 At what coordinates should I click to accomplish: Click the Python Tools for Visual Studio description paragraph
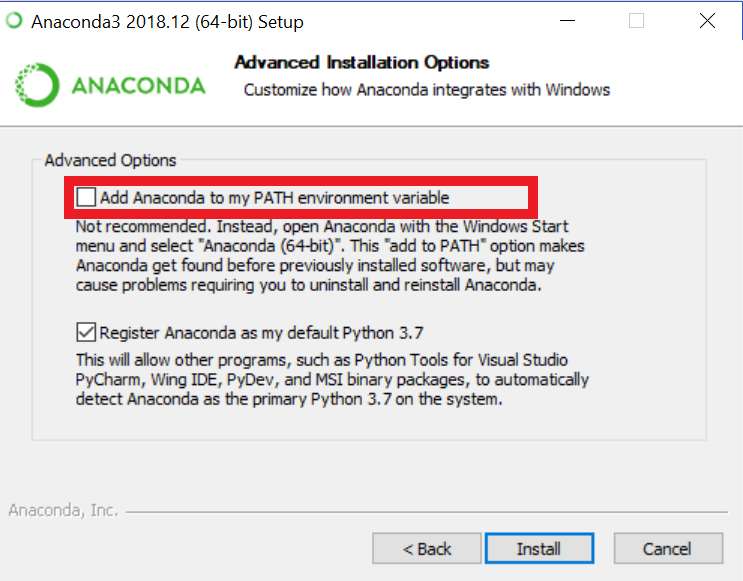point(332,379)
